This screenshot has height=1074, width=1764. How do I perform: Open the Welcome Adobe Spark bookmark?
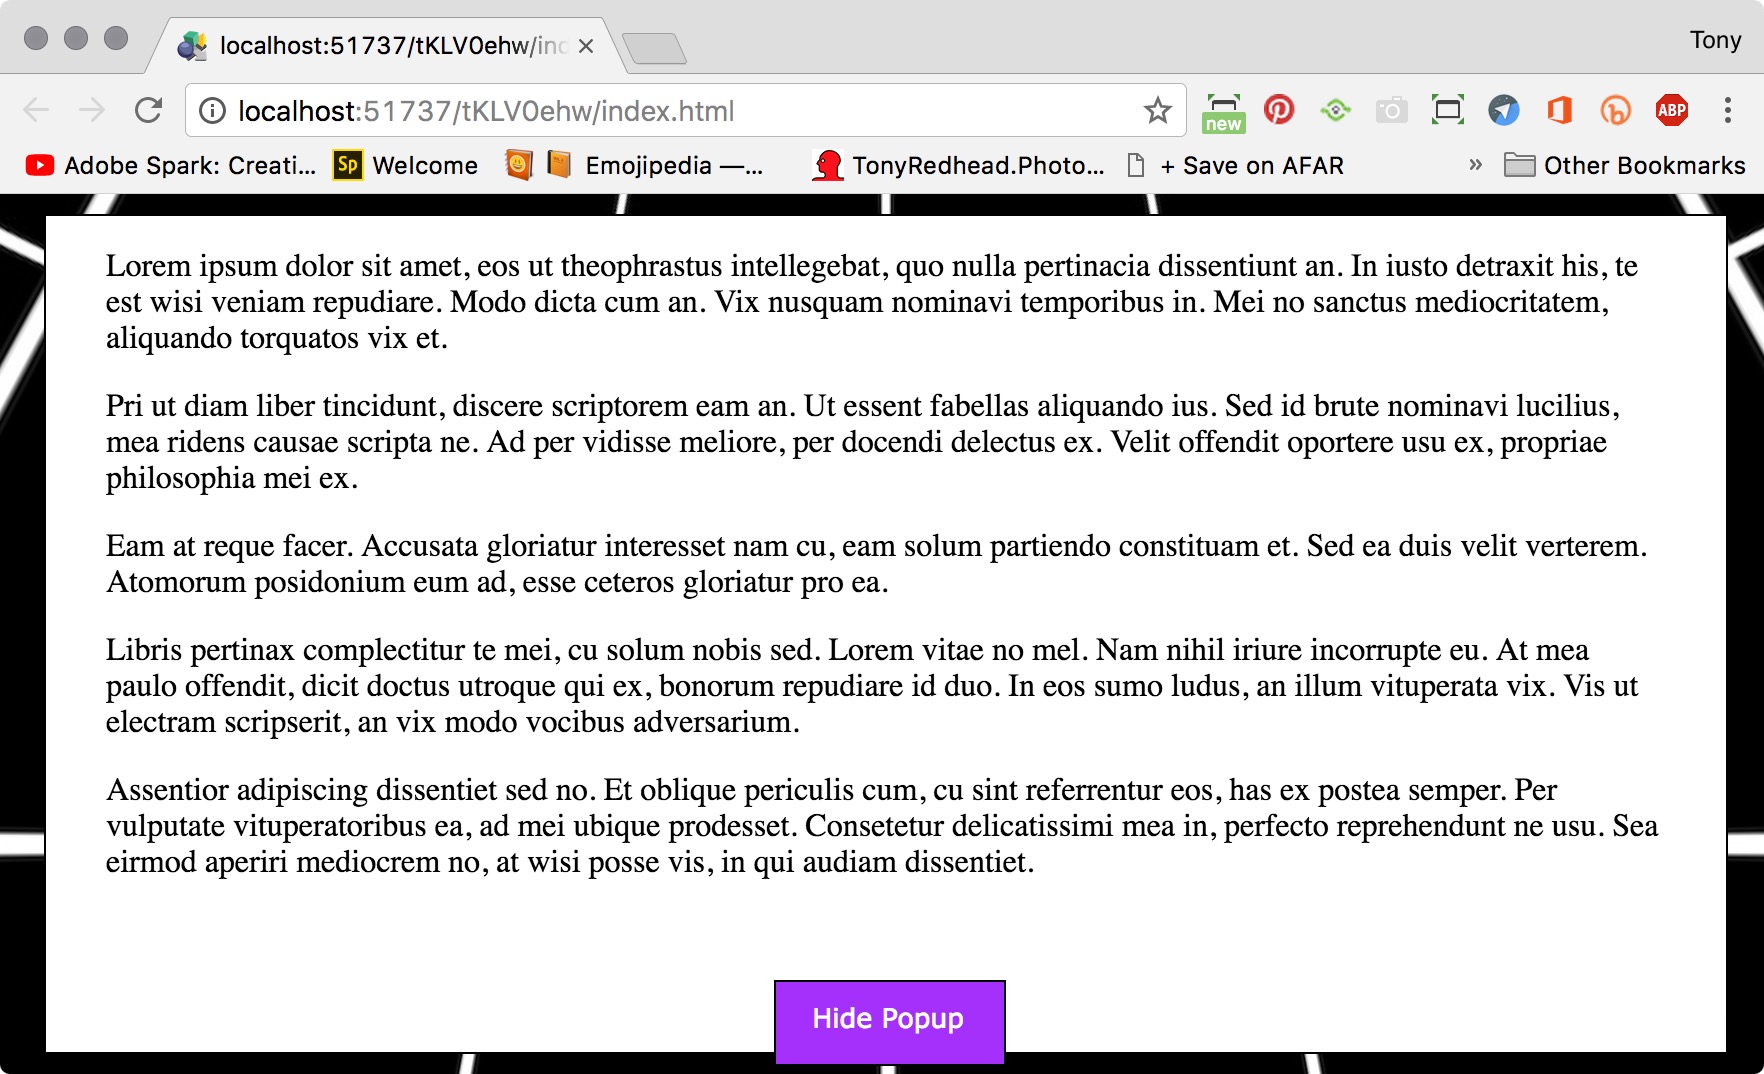[x=405, y=165]
